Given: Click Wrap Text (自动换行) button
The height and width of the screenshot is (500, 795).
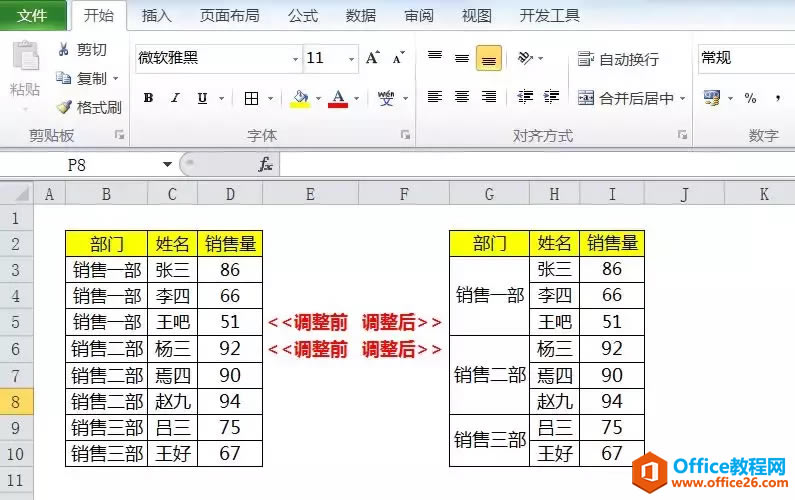Looking at the screenshot, I should point(619,59).
